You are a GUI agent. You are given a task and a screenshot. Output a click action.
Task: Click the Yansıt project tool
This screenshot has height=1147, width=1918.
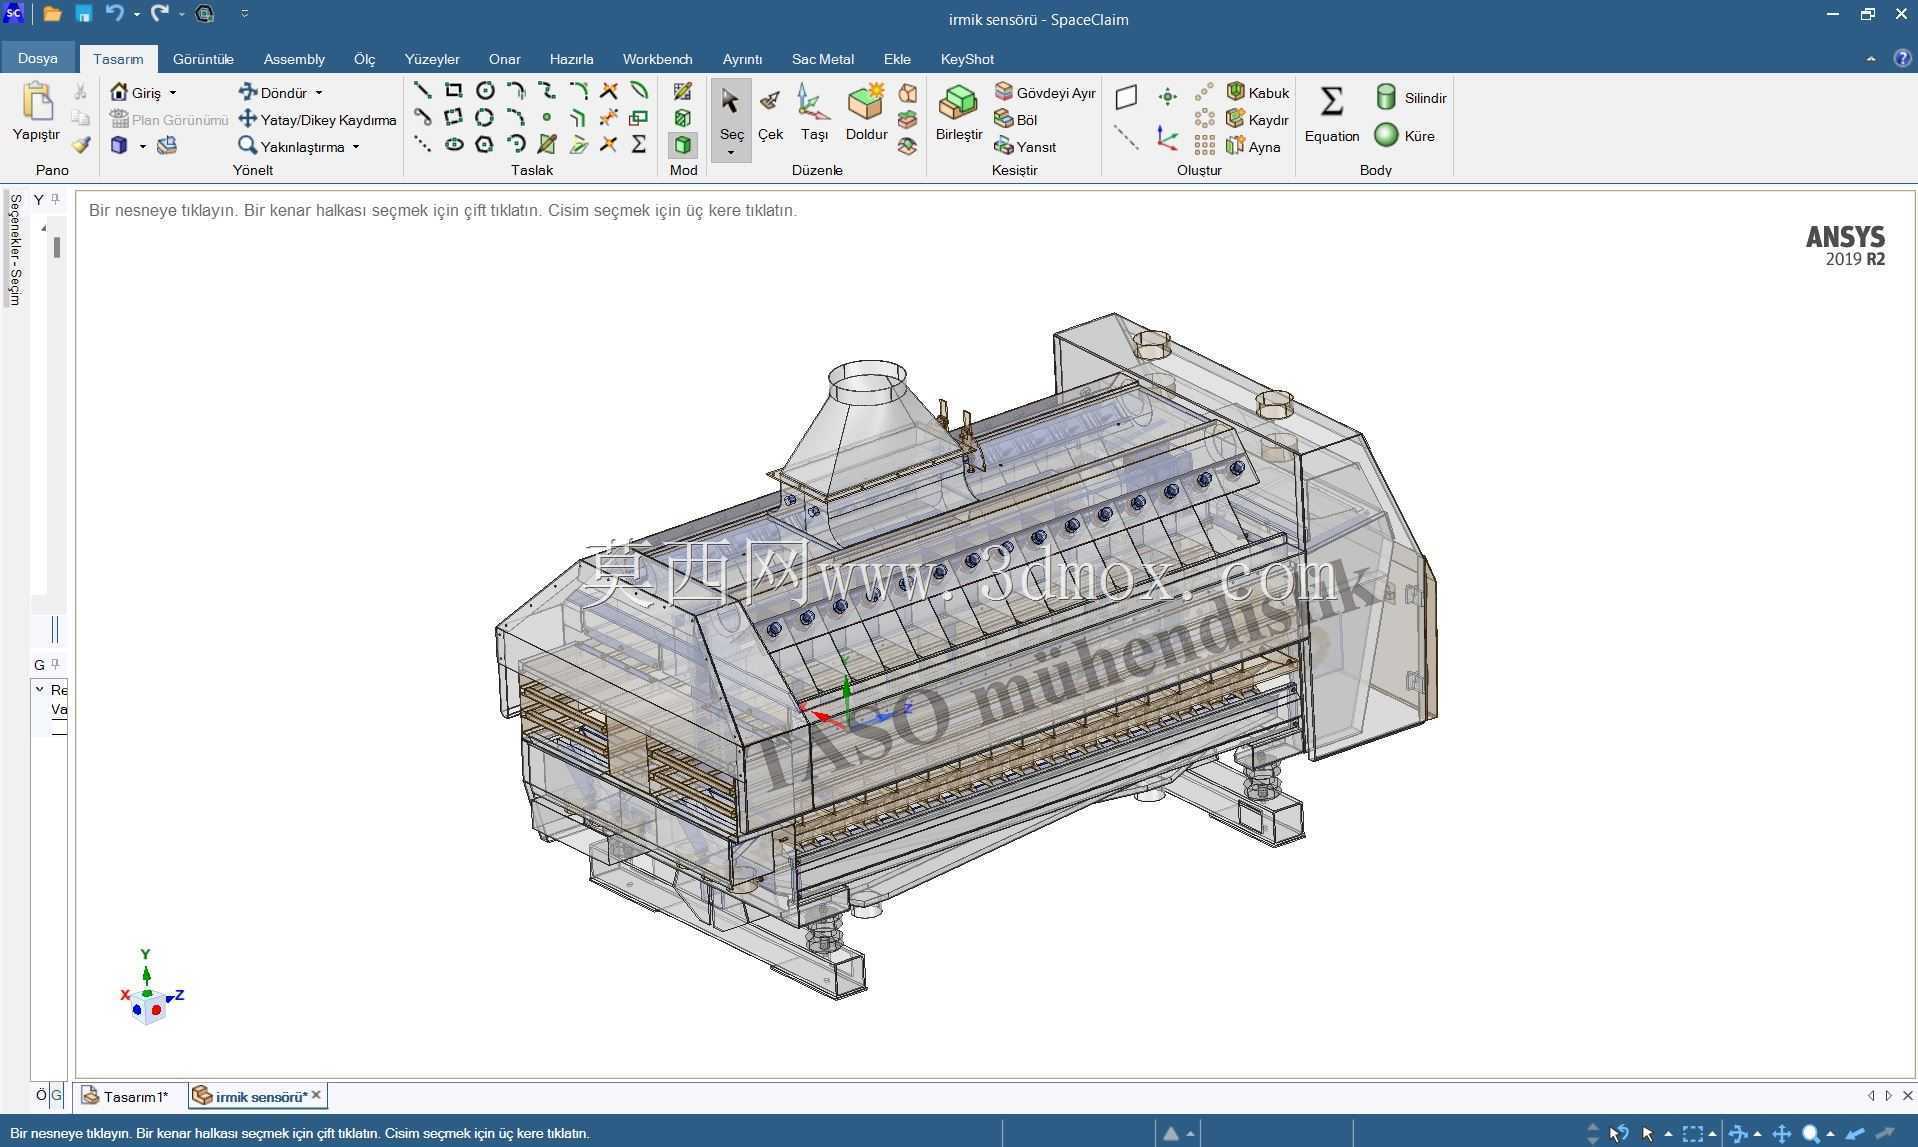(x=1025, y=147)
